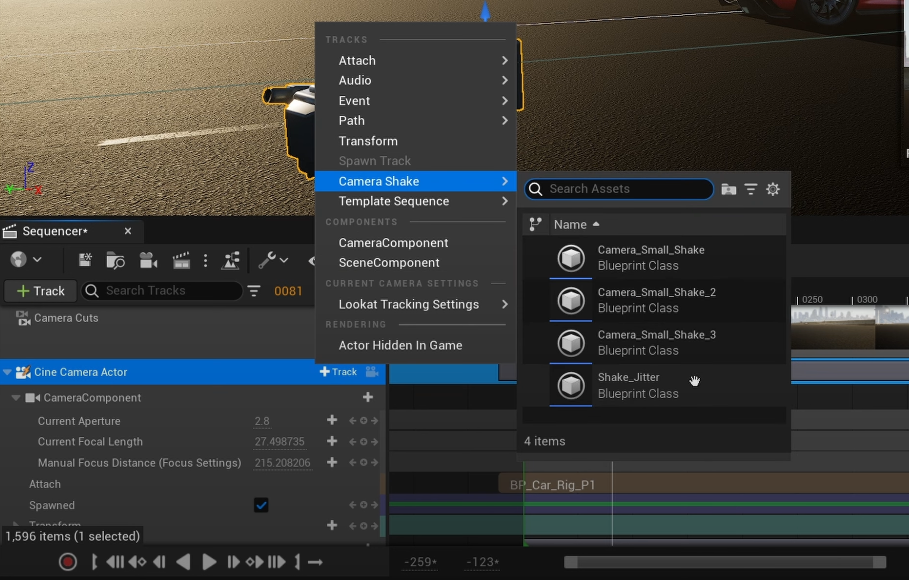Collapse the Cine Camera Actor track
This screenshot has width=909, height=580.
pyautogui.click(x=8, y=372)
